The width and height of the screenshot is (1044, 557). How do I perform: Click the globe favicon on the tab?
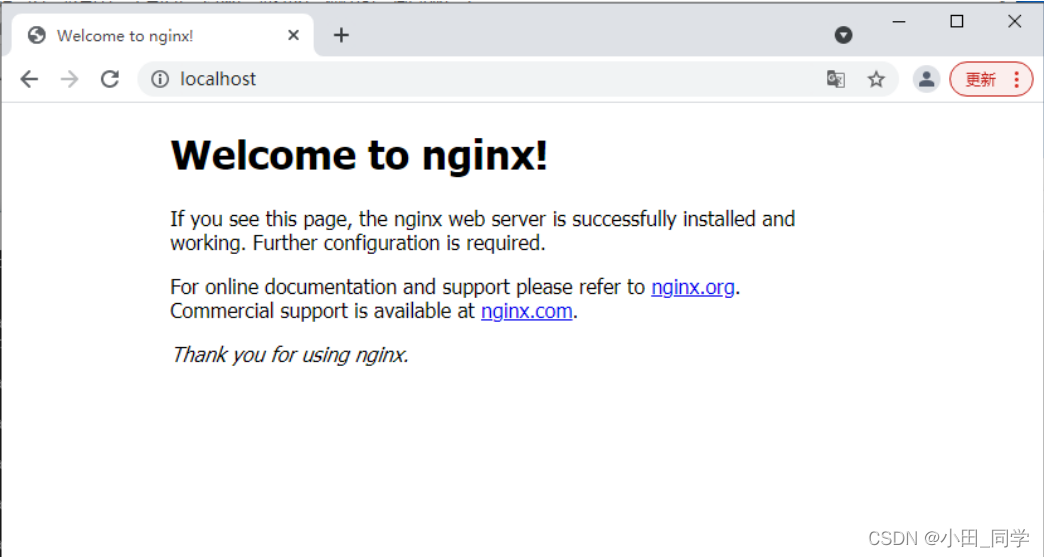coord(37,35)
